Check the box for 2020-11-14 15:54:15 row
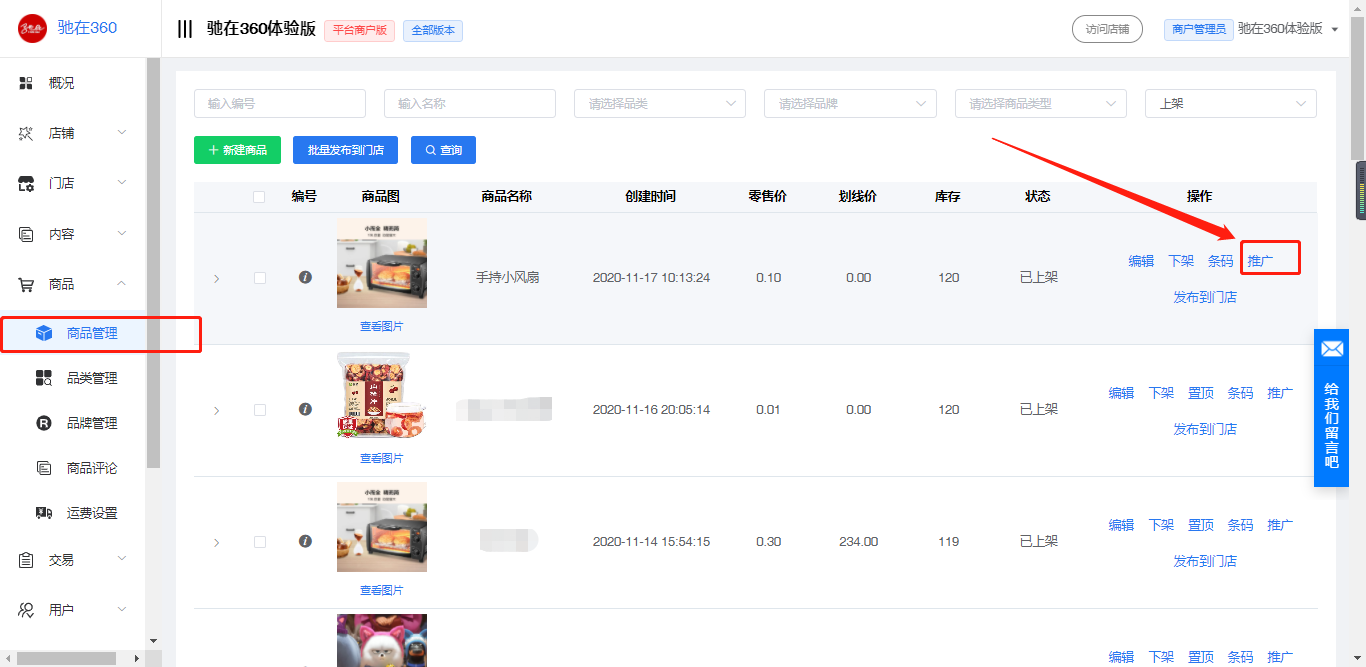The width and height of the screenshot is (1366, 667). [260, 542]
